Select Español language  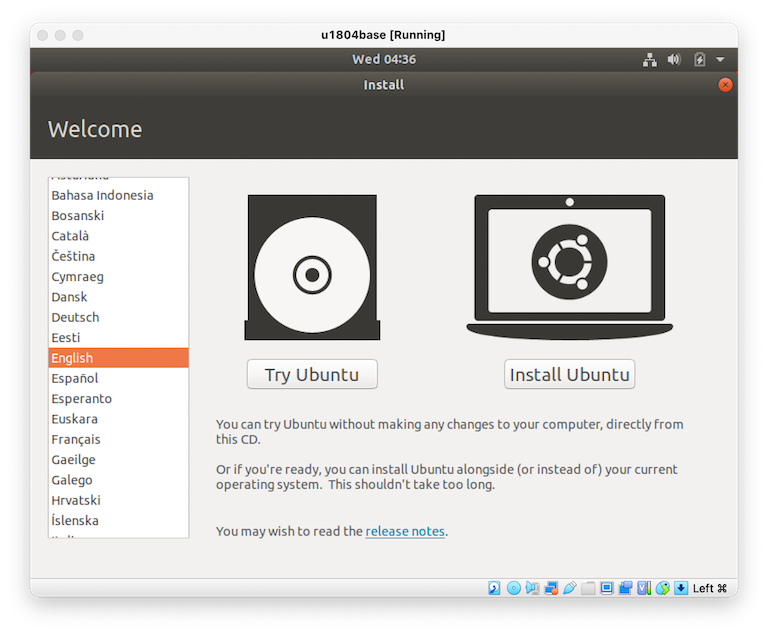pyautogui.click(x=119, y=378)
